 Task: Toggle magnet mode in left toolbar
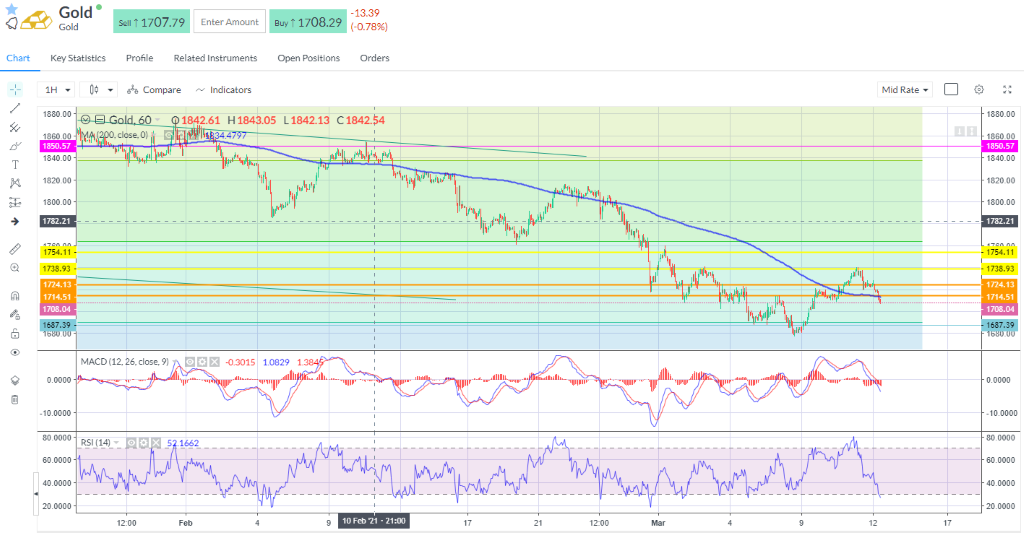(15, 296)
